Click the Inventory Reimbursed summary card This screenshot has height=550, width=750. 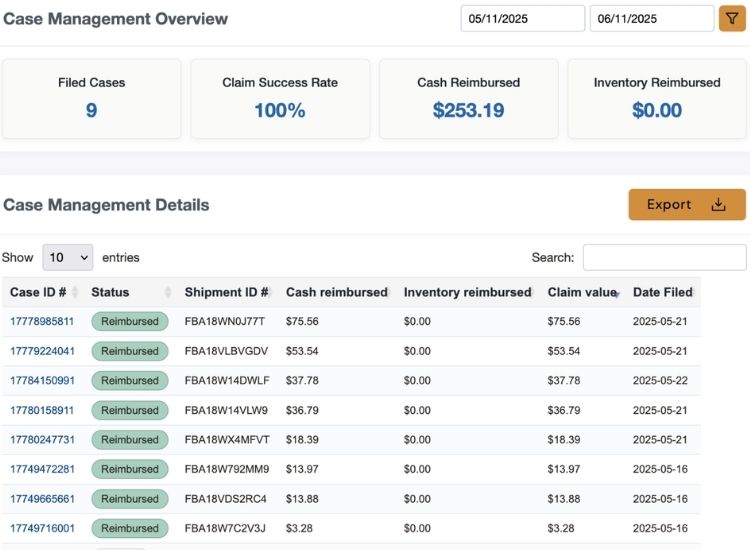click(657, 99)
